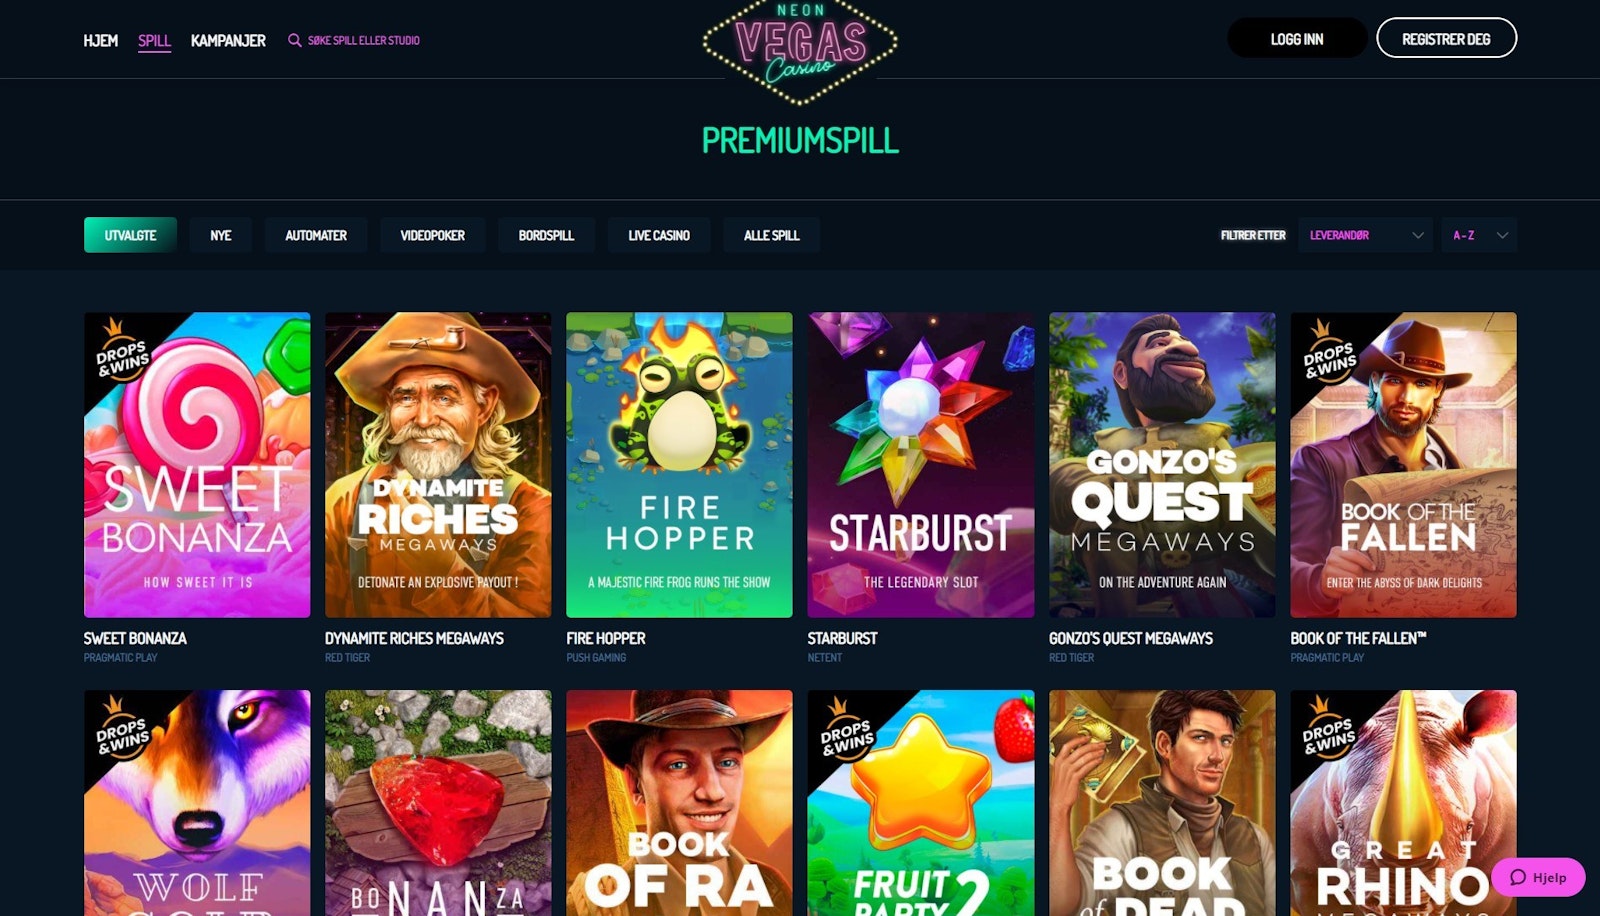The height and width of the screenshot is (916, 1600).
Task: Click Drops & Wins badge on Great Rhino
Action: point(1328,728)
